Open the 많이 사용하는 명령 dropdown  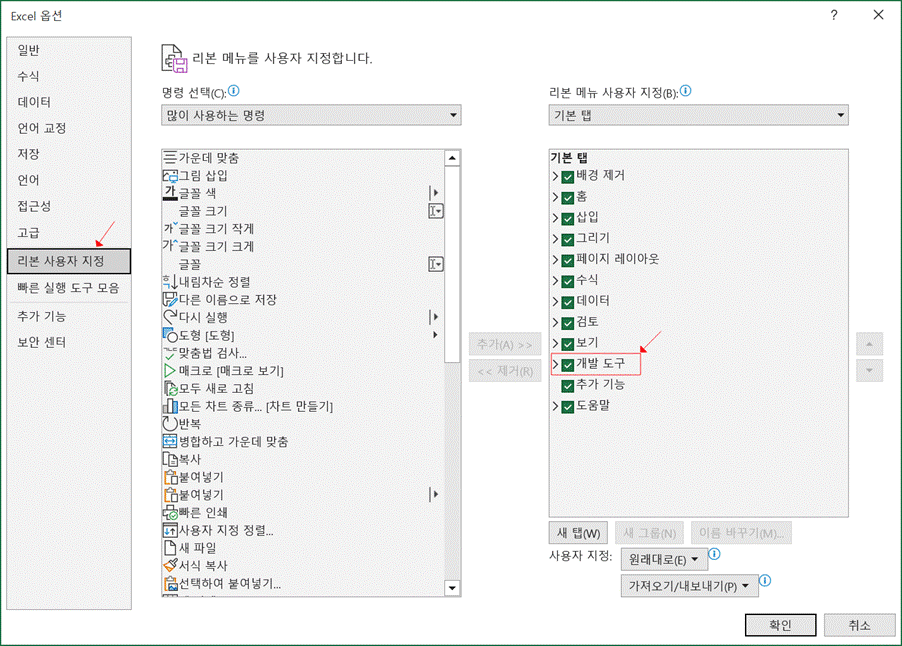311,115
